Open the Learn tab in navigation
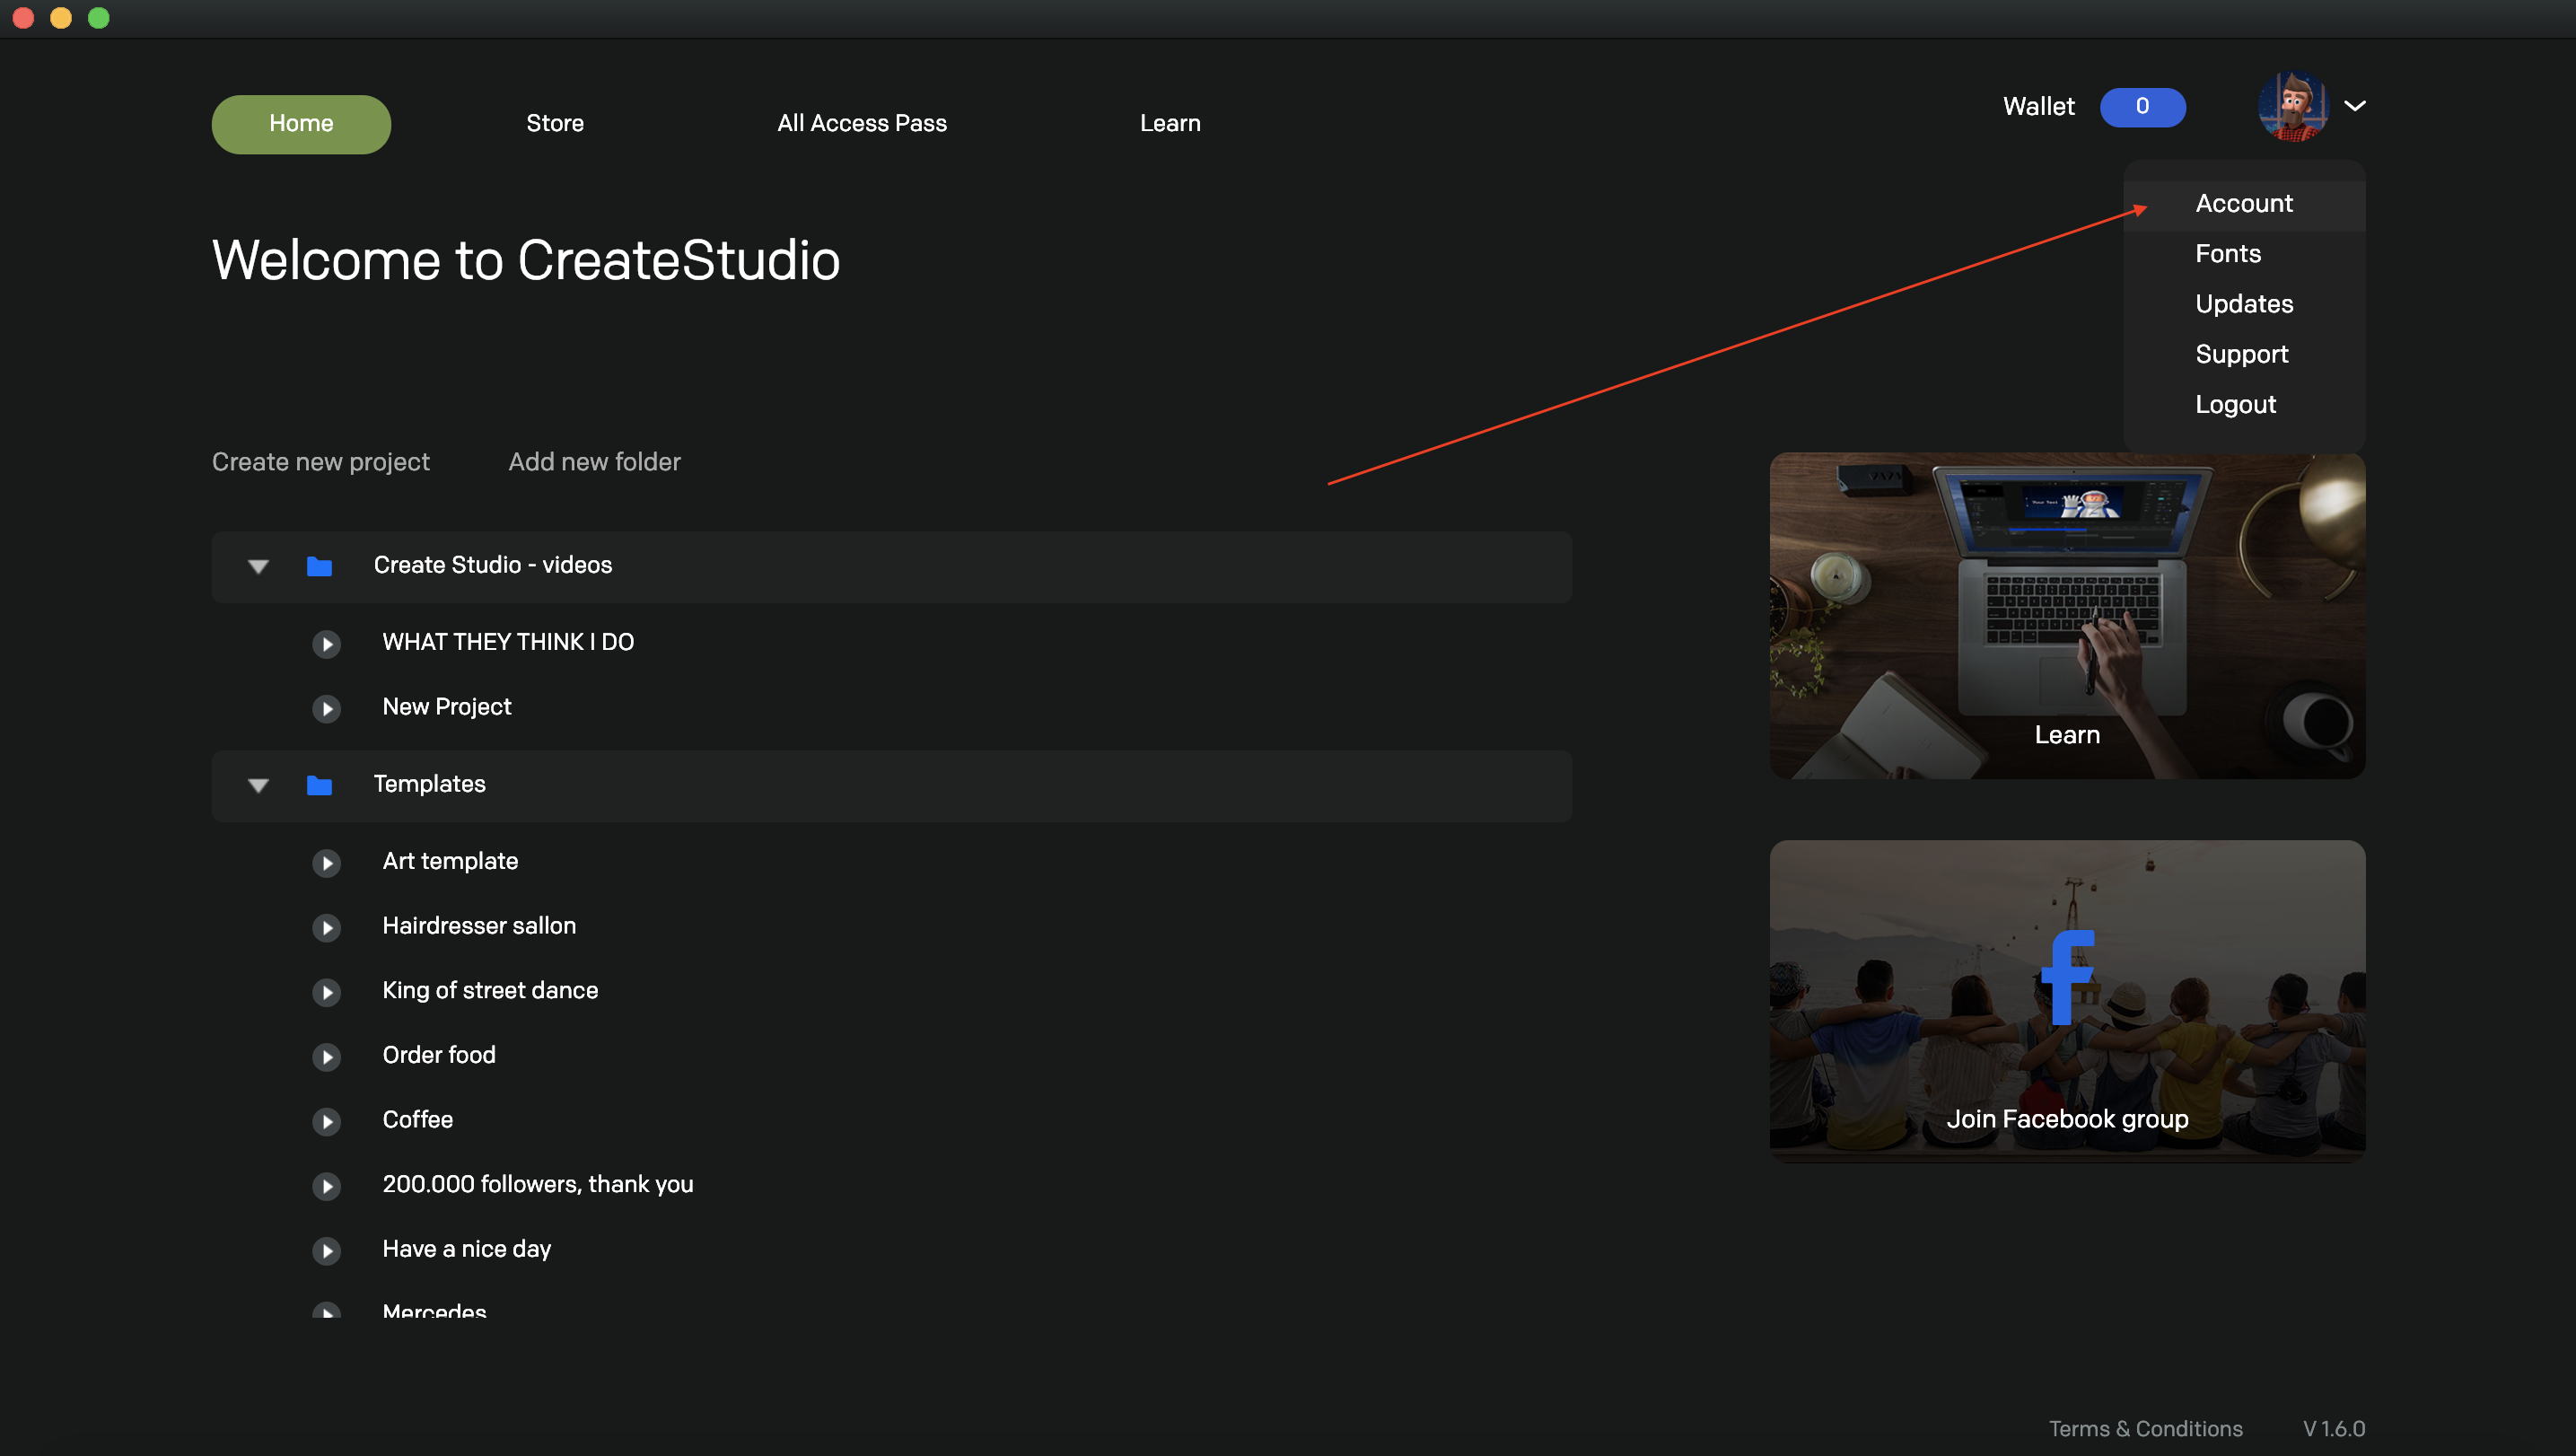 click(x=1170, y=124)
